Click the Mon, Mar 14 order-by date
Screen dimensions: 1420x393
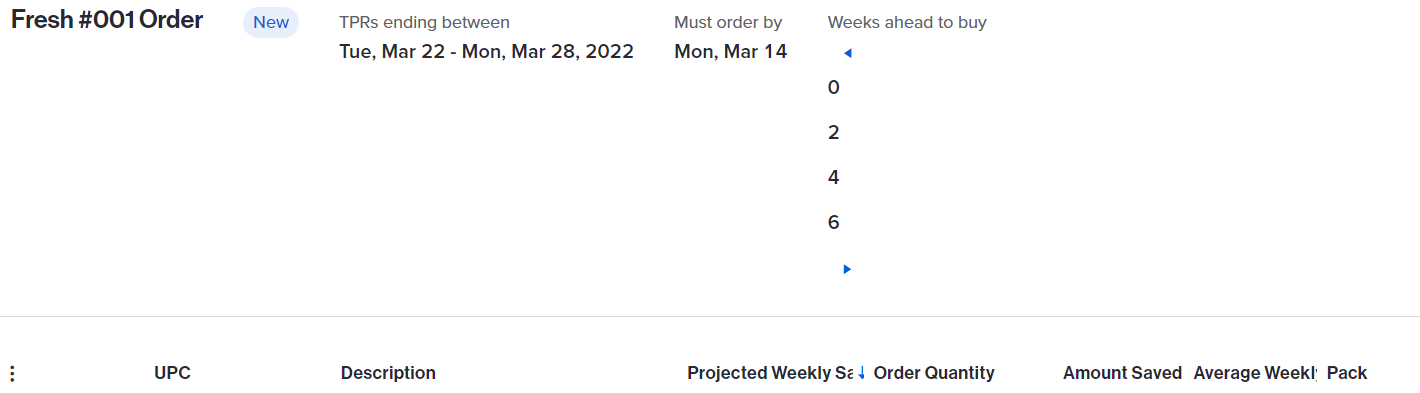tap(731, 52)
